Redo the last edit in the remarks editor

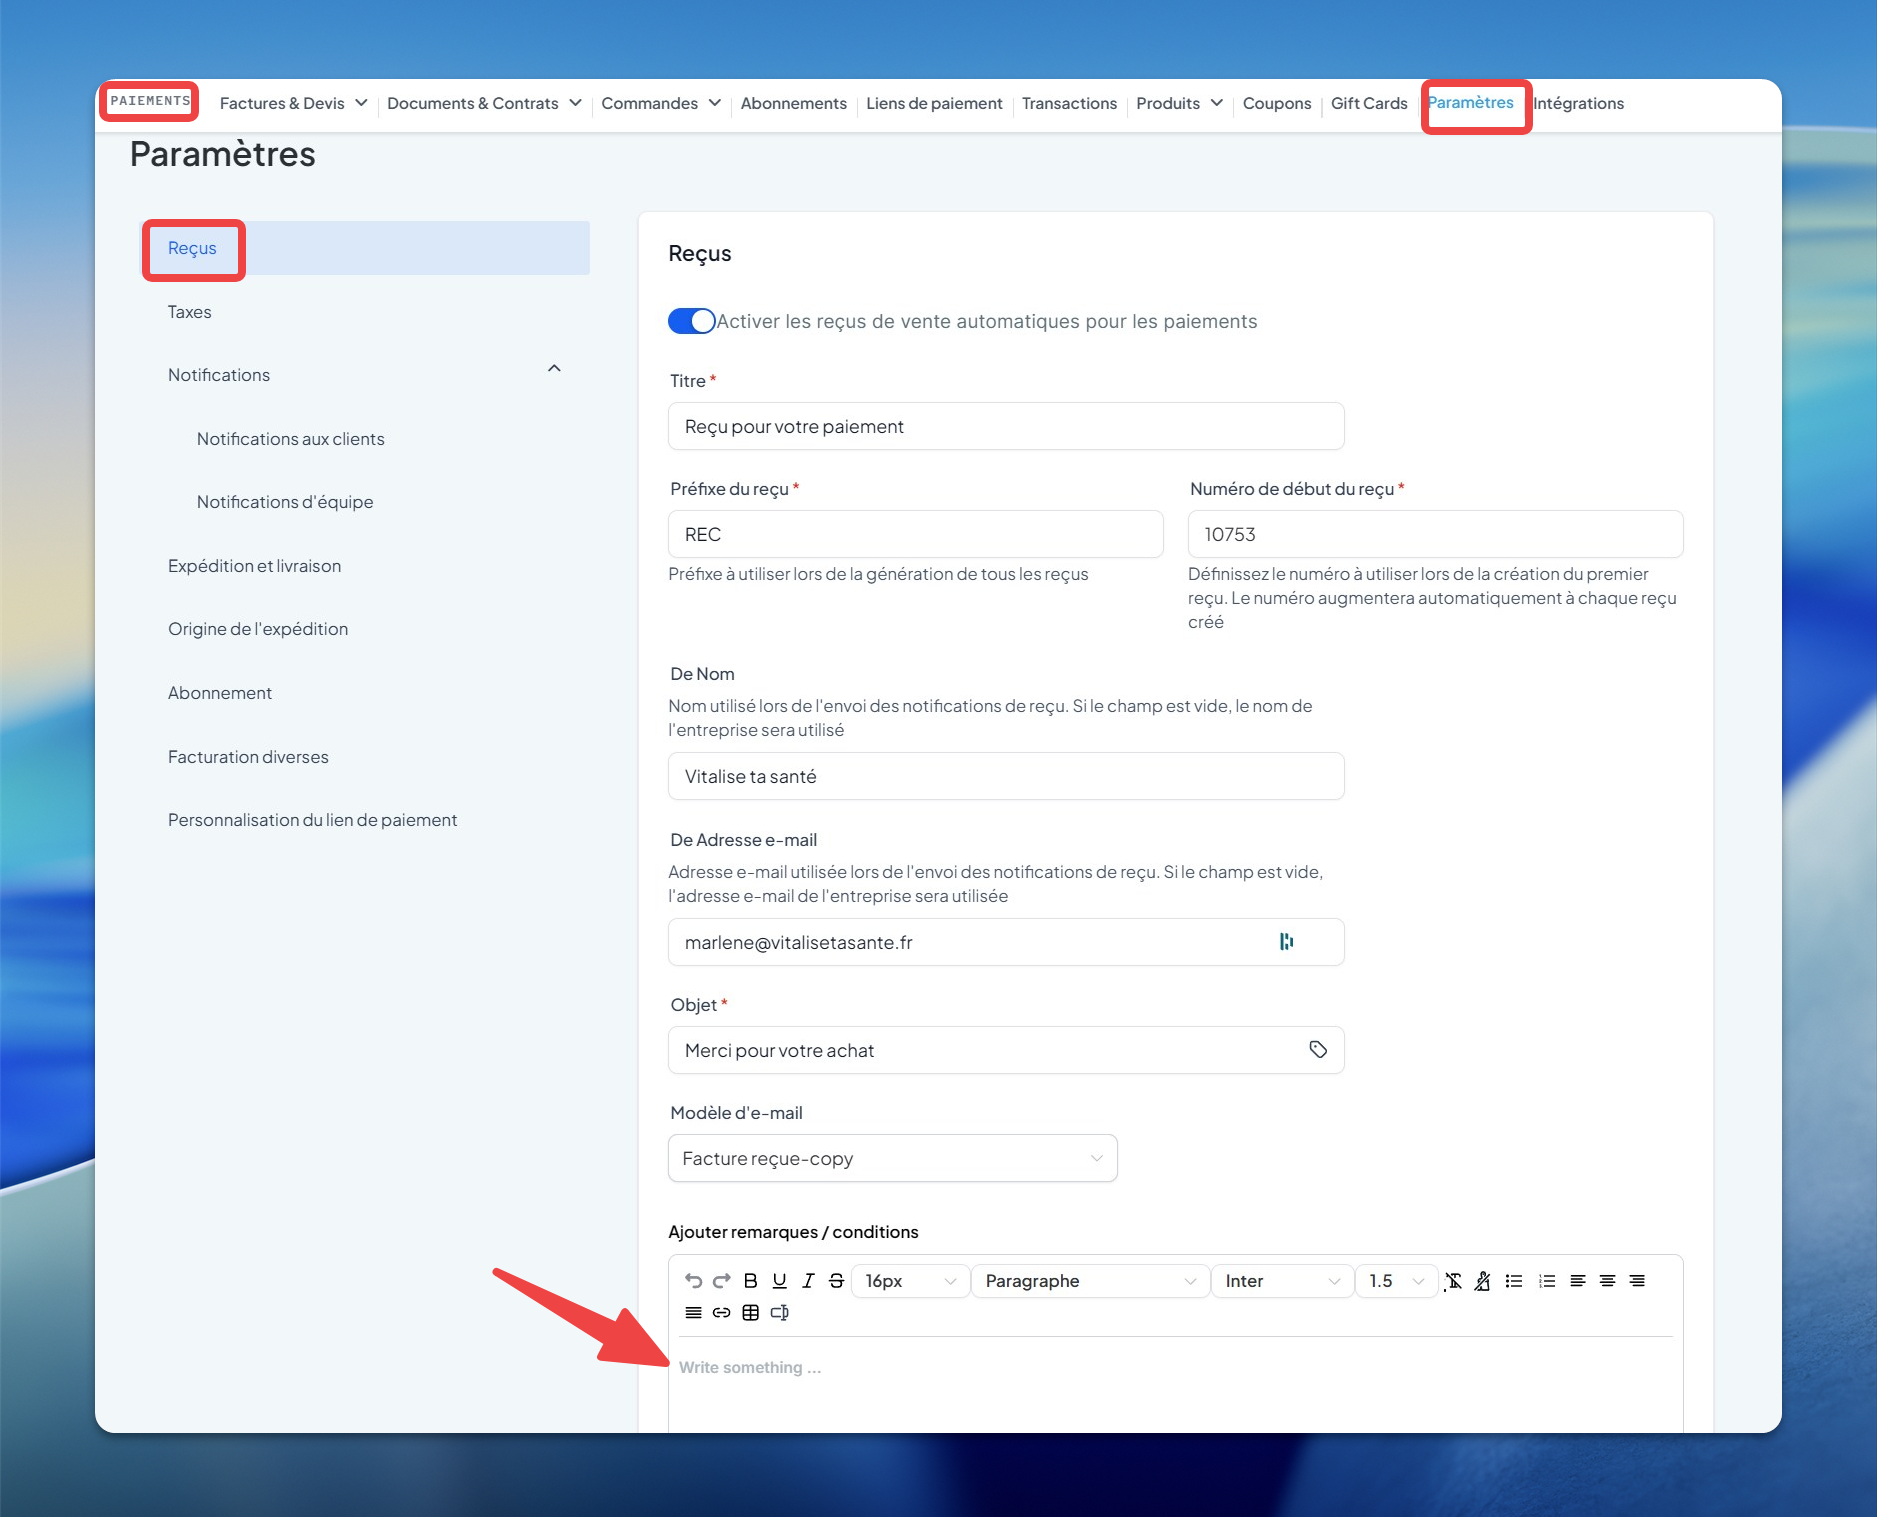click(722, 1281)
